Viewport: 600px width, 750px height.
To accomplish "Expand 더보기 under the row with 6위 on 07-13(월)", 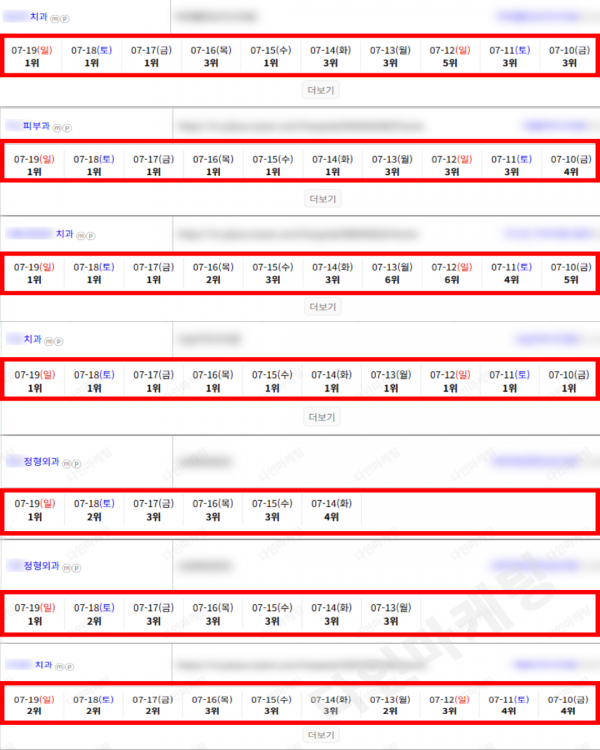I will pos(322,307).
